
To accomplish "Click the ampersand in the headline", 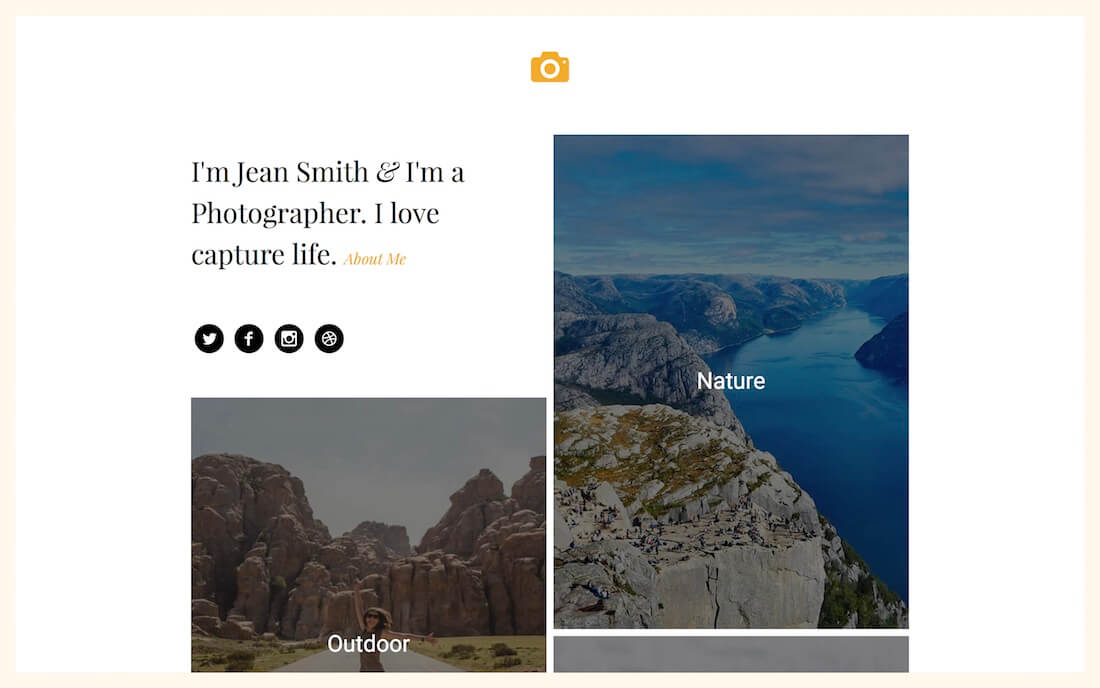I will pos(387,172).
